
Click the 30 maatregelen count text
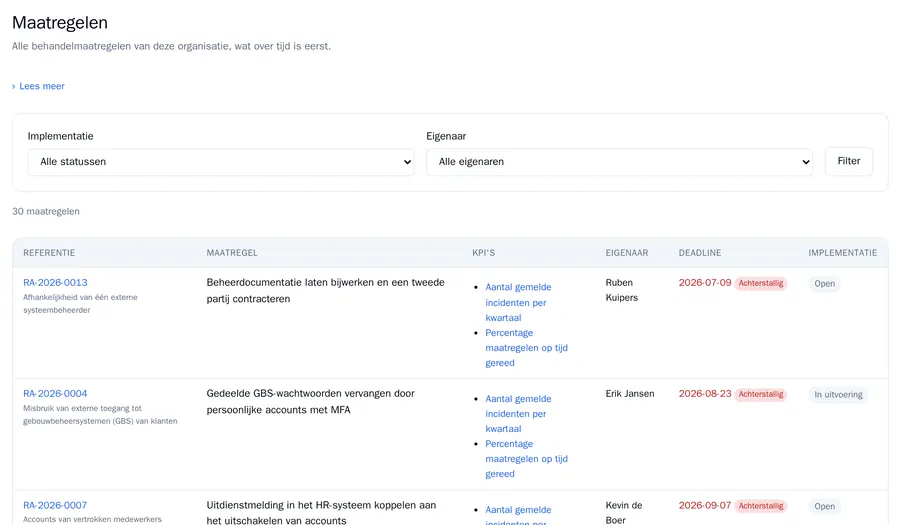coord(46,212)
